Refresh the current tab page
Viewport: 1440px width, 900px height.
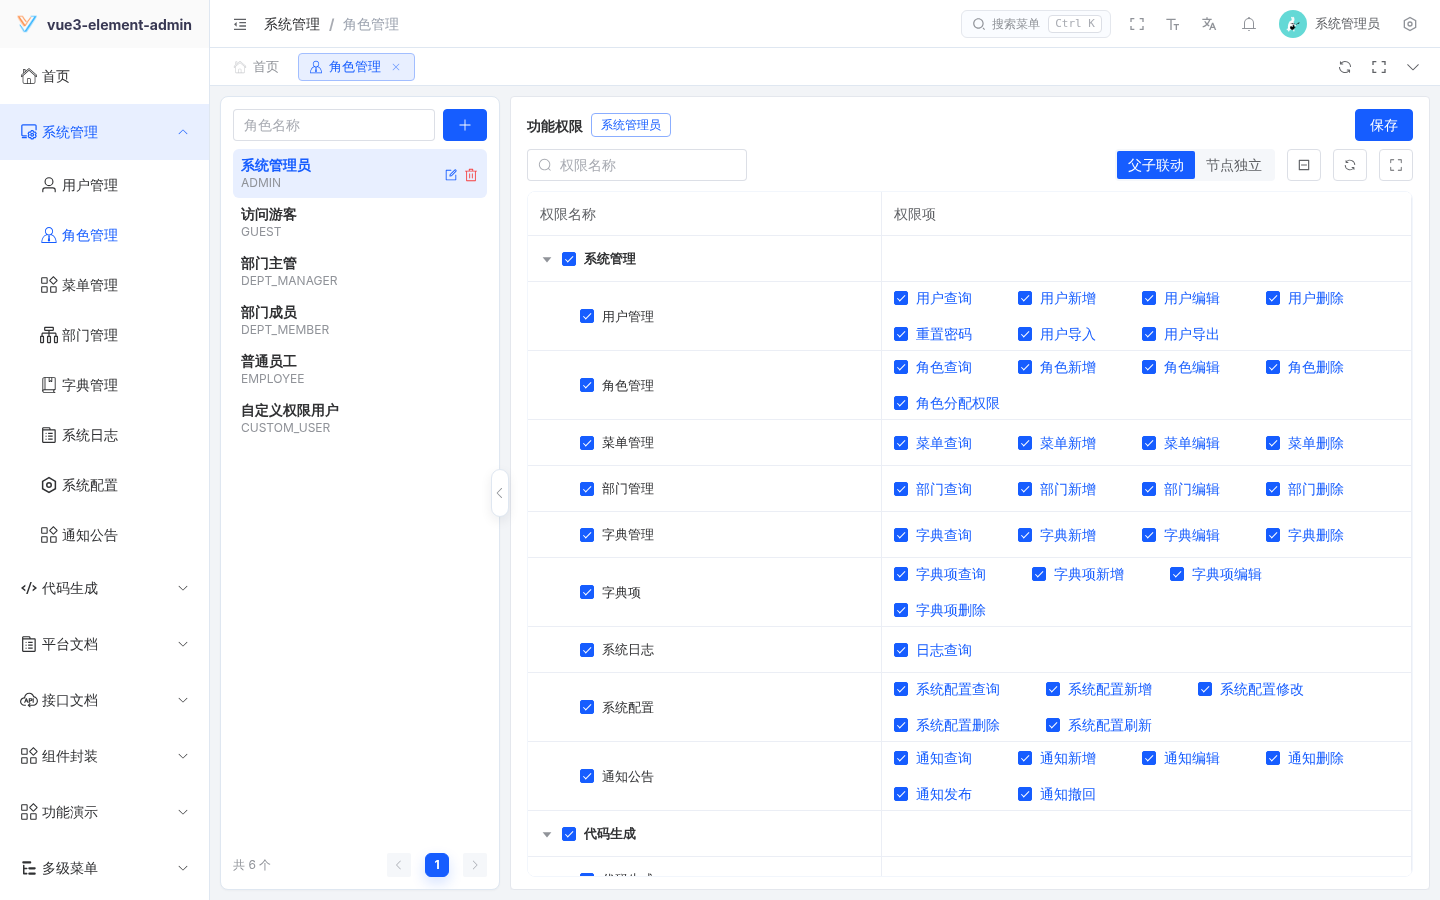point(1345,67)
